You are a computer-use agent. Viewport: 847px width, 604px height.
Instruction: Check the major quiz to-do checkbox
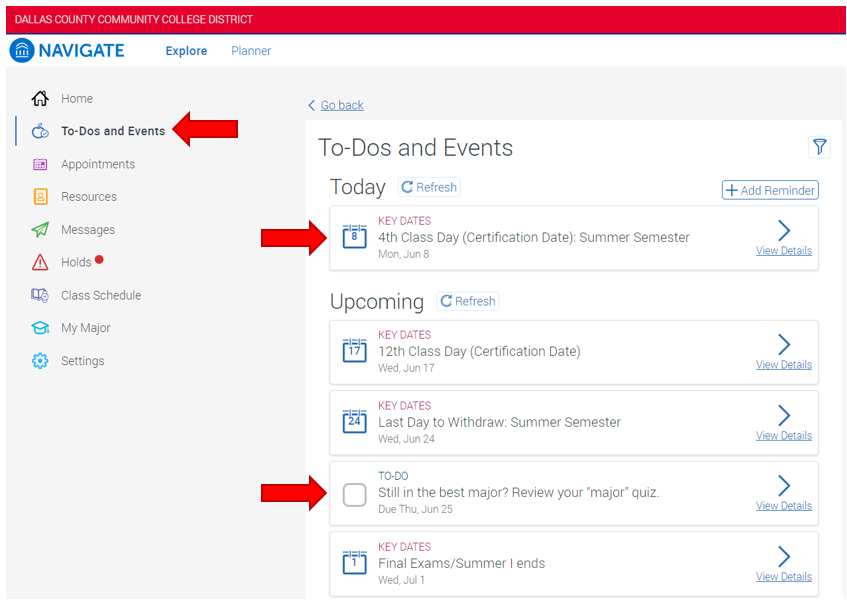pos(354,493)
